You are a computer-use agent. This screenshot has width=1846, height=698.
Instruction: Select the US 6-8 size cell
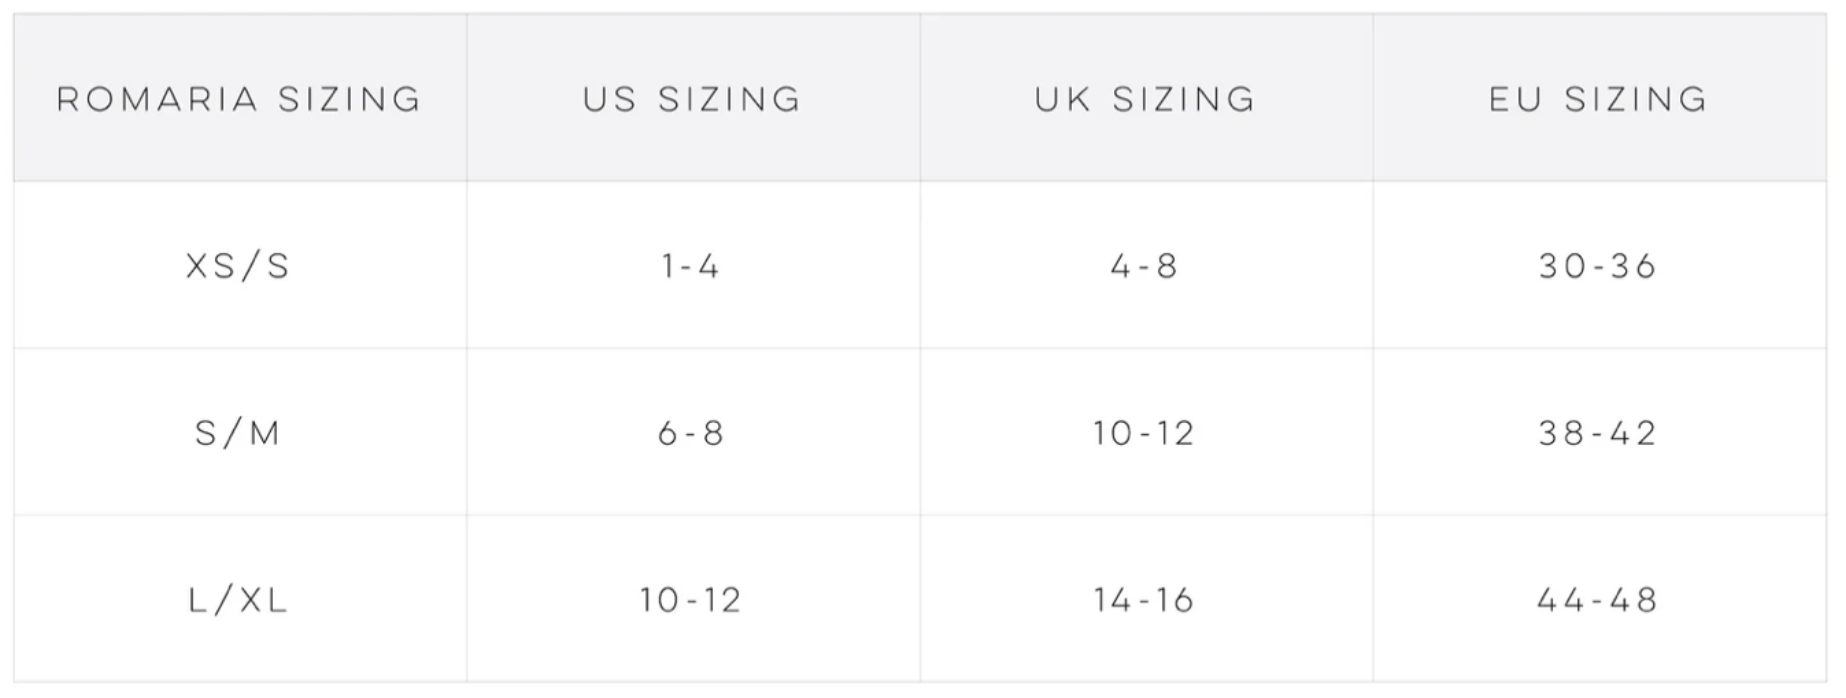tap(691, 433)
